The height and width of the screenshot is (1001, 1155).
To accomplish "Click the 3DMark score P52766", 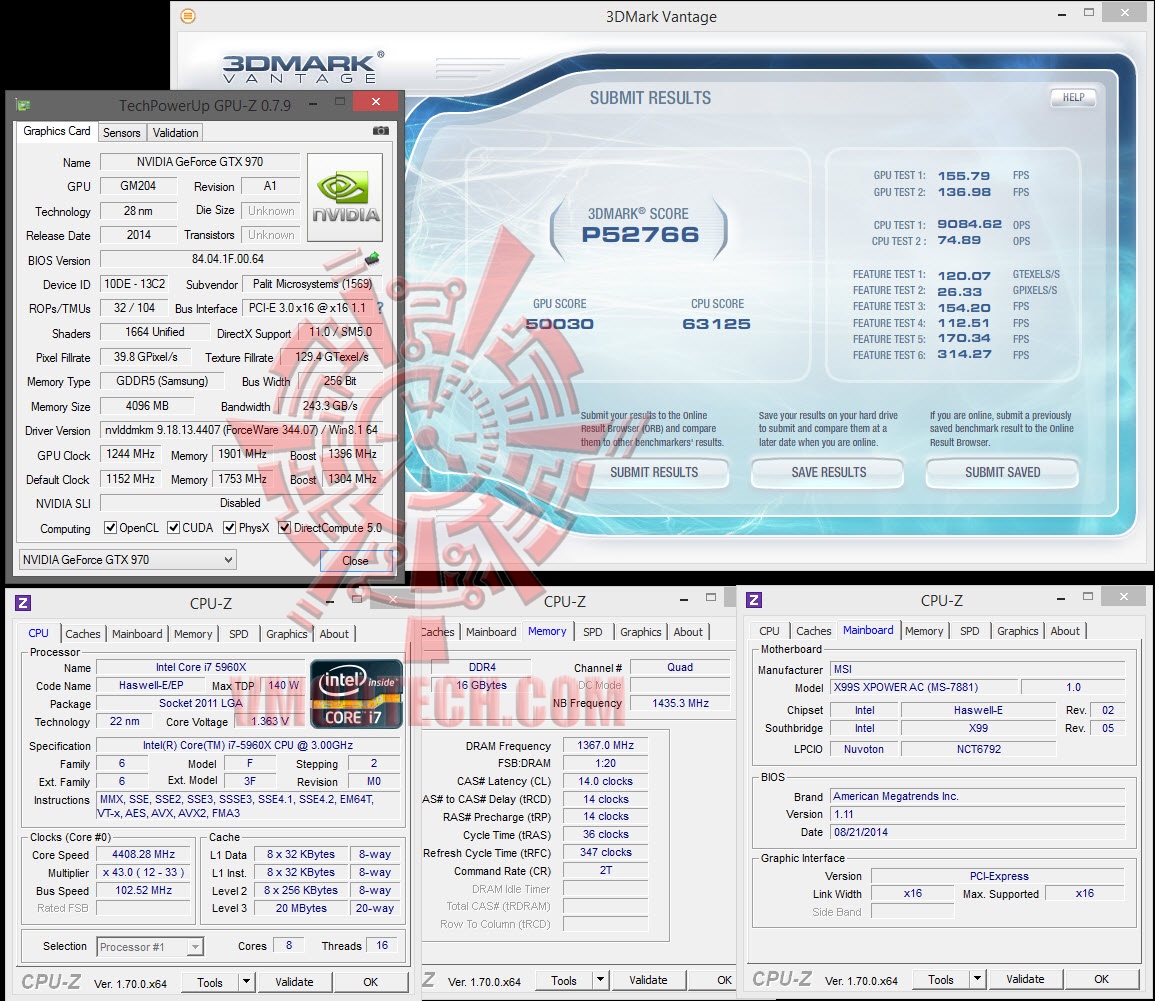I will click(639, 235).
